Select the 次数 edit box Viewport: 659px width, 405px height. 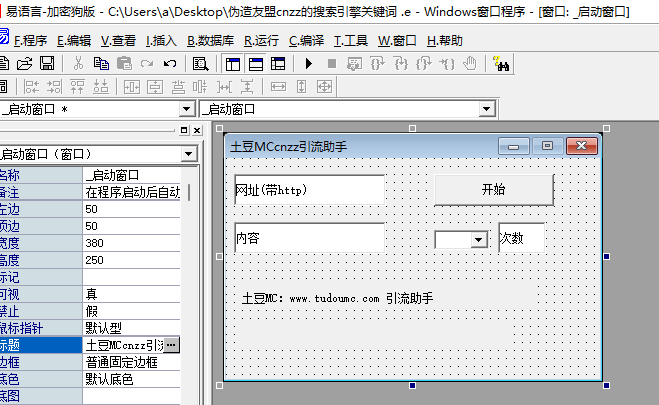tap(521, 238)
